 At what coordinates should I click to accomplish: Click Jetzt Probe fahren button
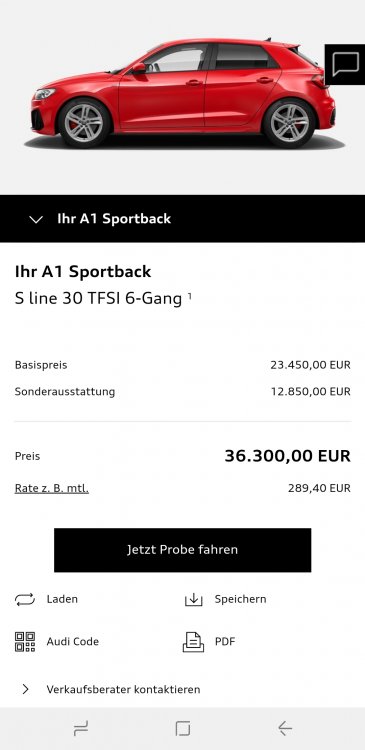tap(182, 550)
